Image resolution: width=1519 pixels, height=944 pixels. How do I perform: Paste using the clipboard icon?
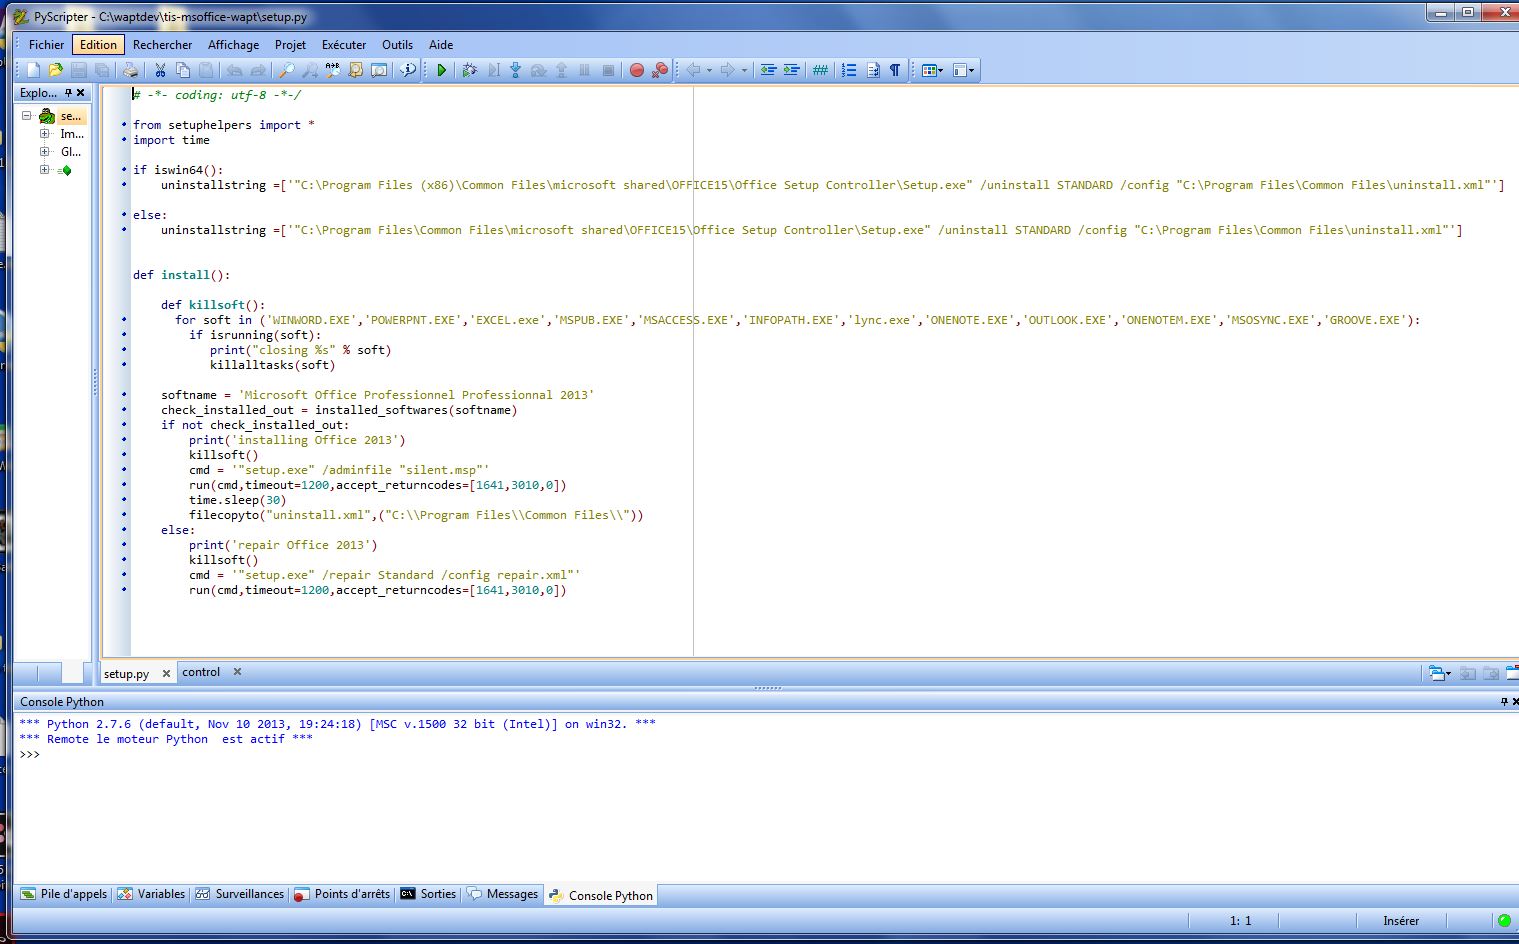[x=205, y=70]
